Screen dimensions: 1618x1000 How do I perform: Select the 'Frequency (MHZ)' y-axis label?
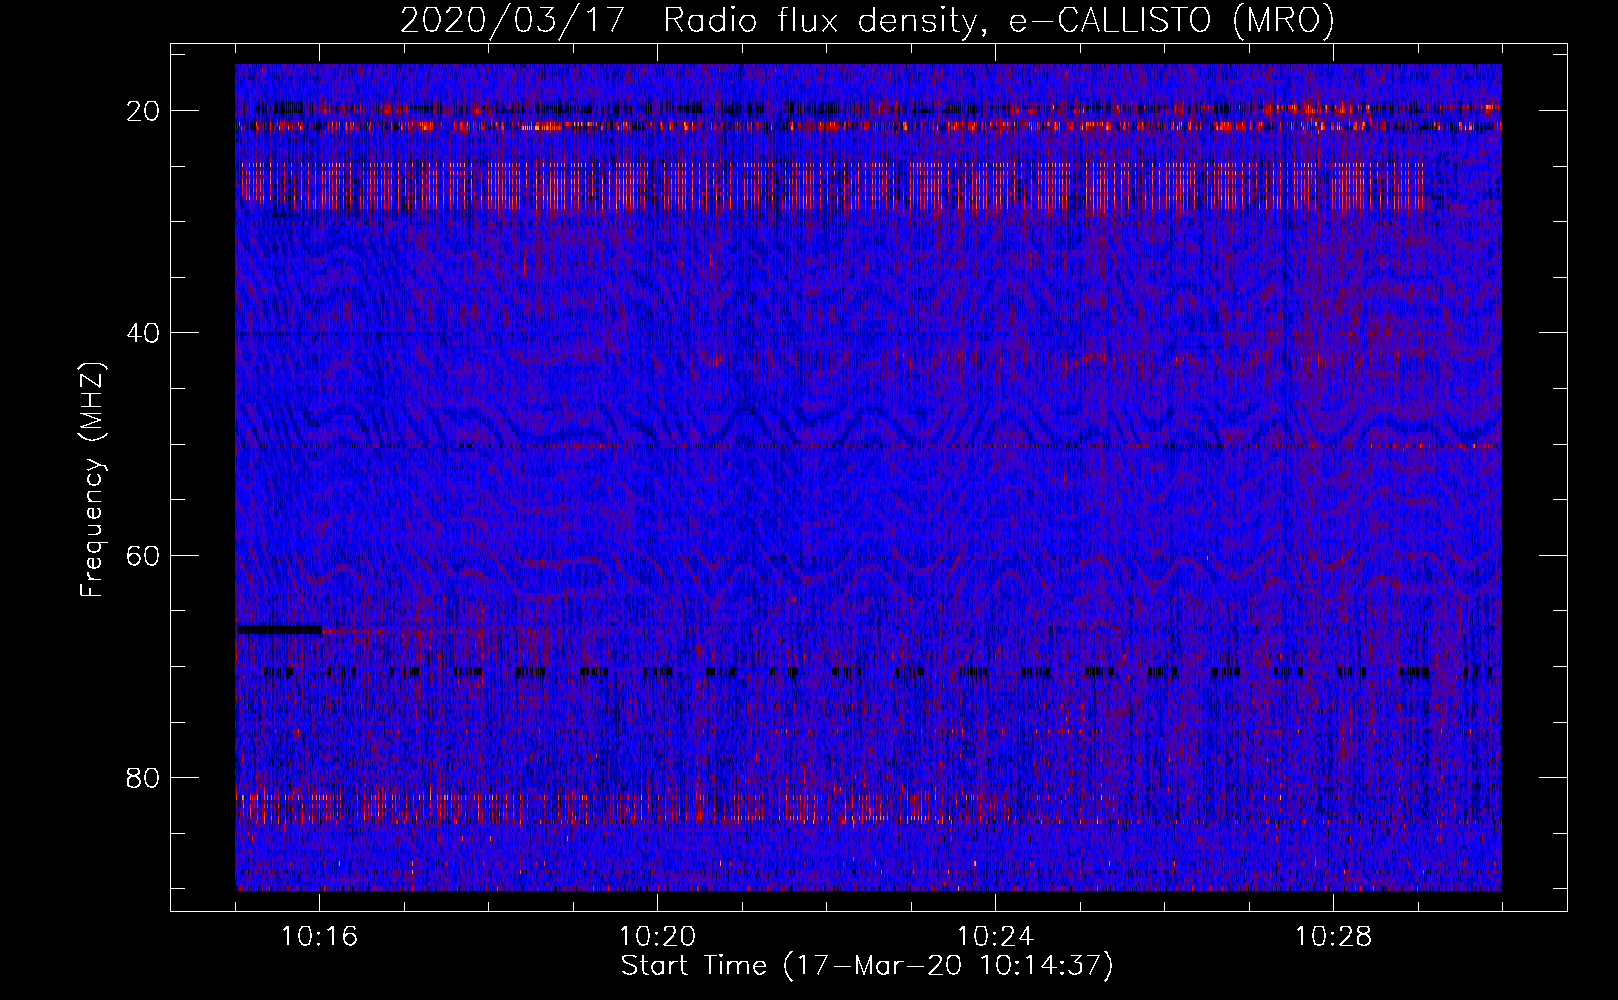(92, 480)
